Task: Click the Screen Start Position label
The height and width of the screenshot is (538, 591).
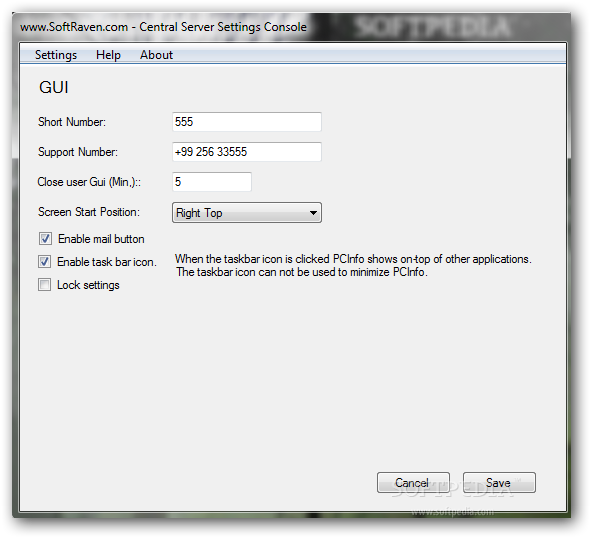Action: pos(89,212)
